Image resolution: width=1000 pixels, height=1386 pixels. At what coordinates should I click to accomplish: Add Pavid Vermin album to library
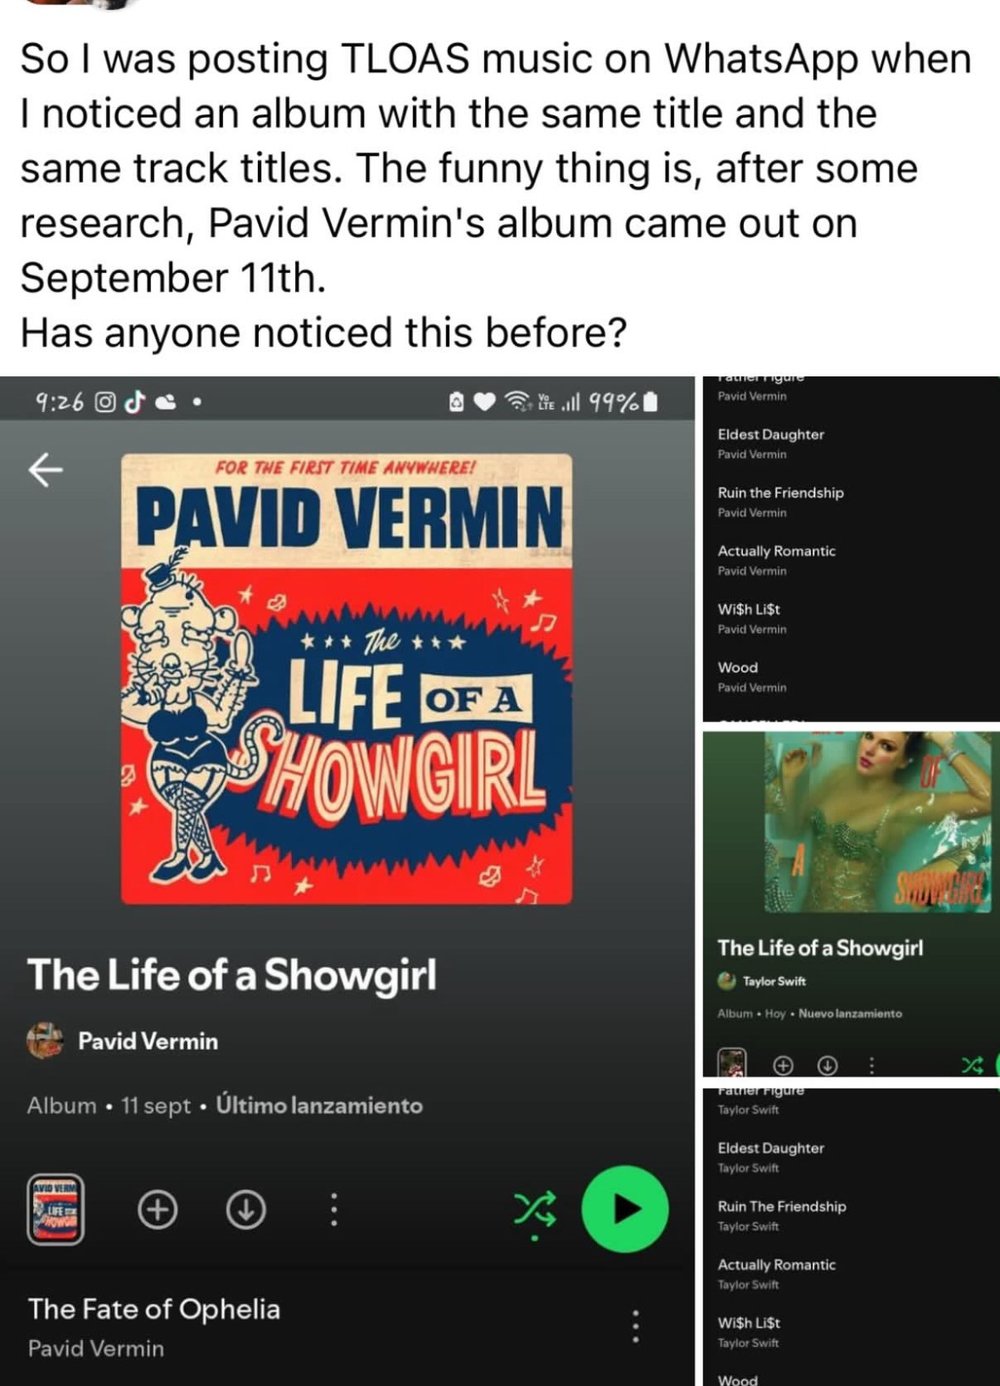pos(157,1210)
